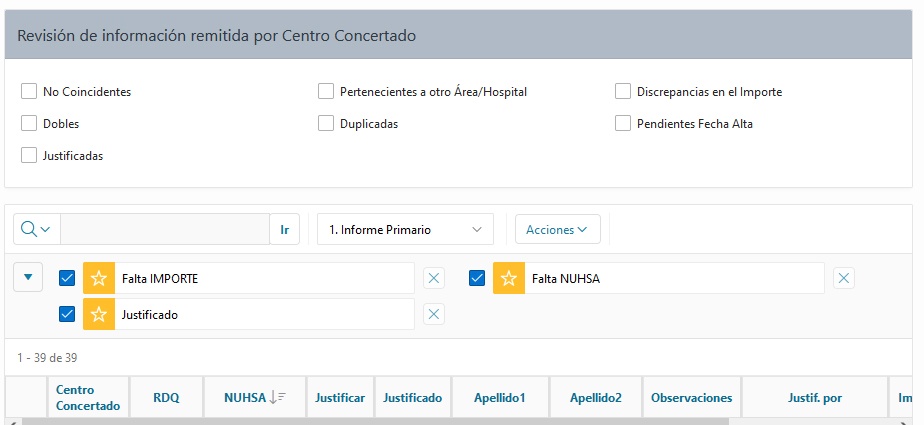Click the star icon beside Falta IMPORTE

tap(99, 278)
